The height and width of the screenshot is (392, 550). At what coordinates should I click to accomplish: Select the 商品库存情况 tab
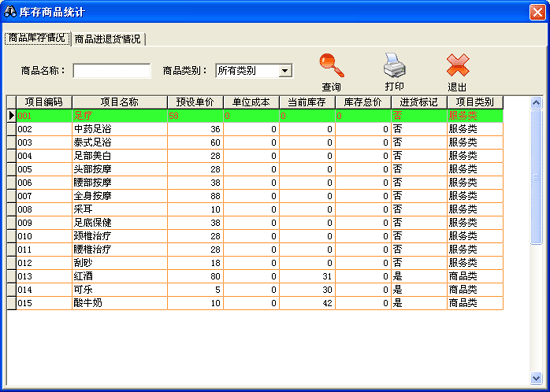[x=37, y=38]
